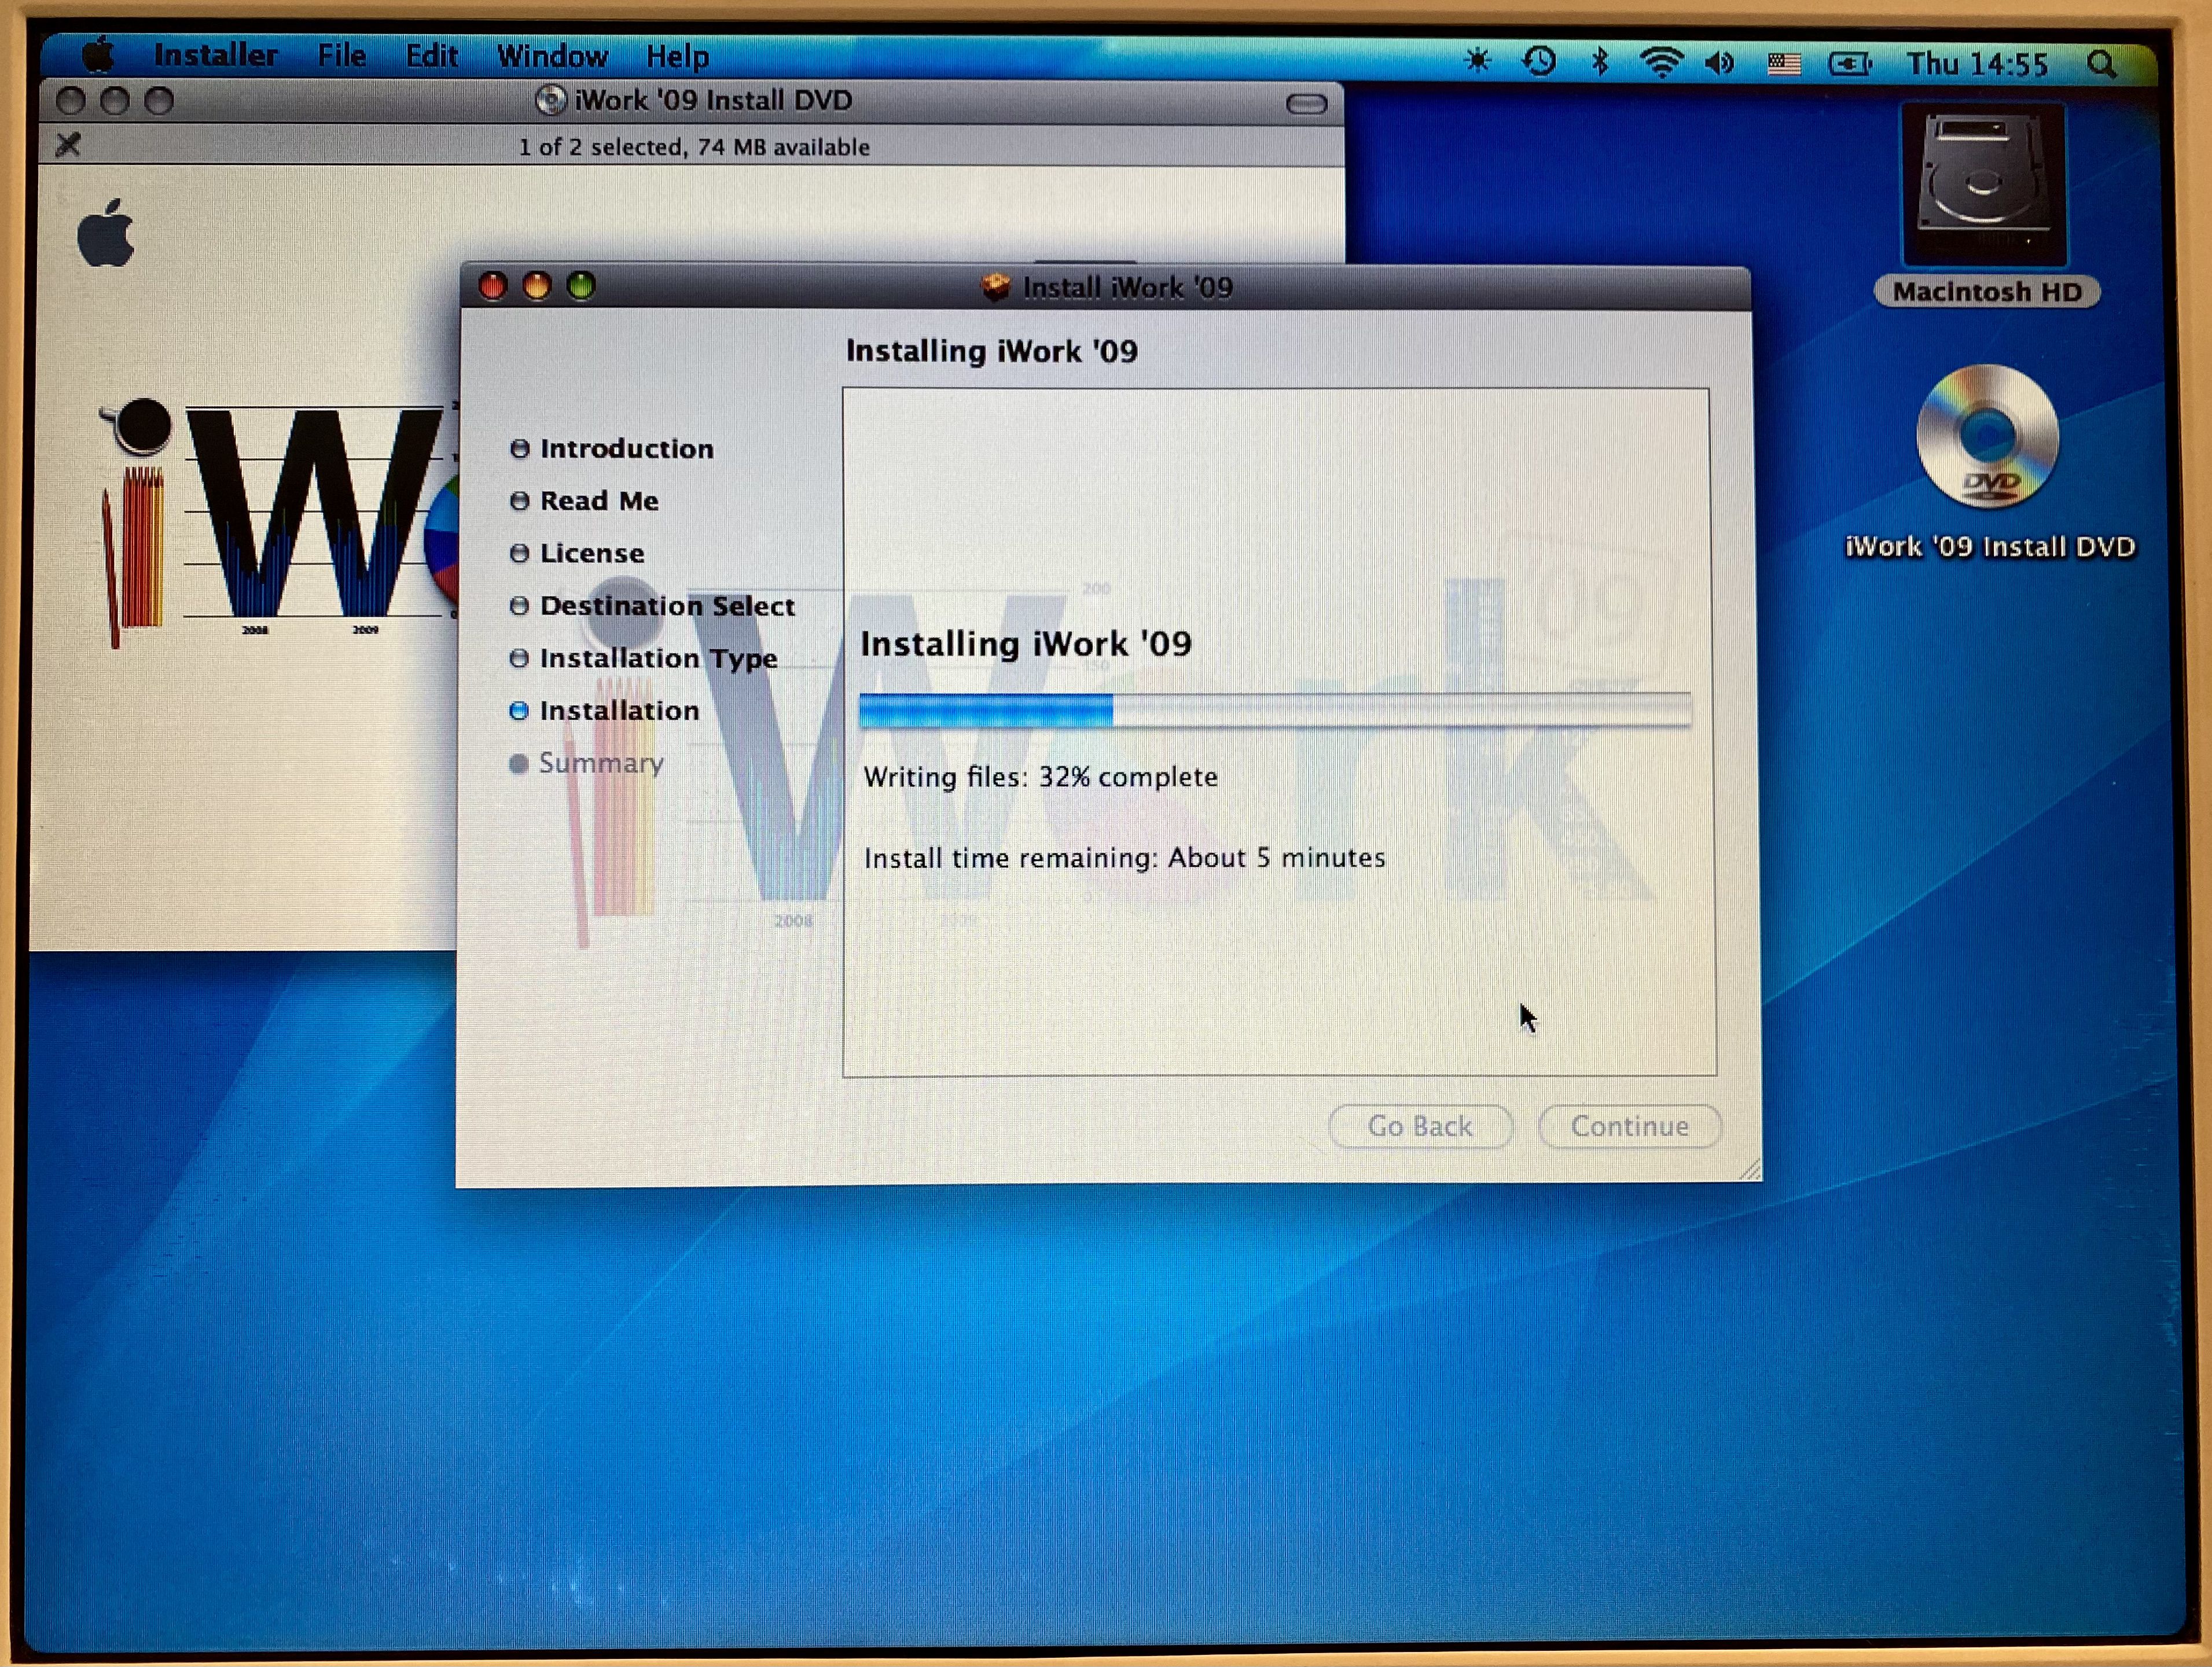Click the brightness sun menu bar icon
This screenshot has height=1667, width=2212.
click(x=1477, y=61)
